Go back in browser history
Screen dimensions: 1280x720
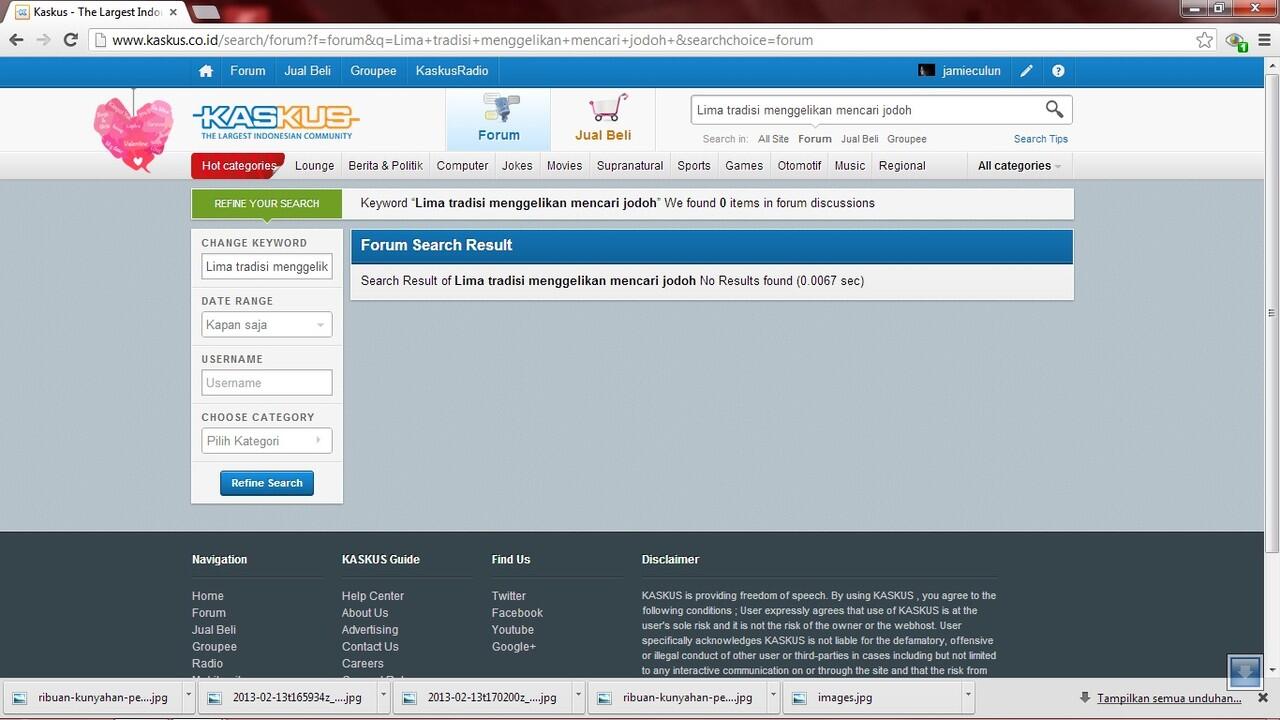pos(16,40)
